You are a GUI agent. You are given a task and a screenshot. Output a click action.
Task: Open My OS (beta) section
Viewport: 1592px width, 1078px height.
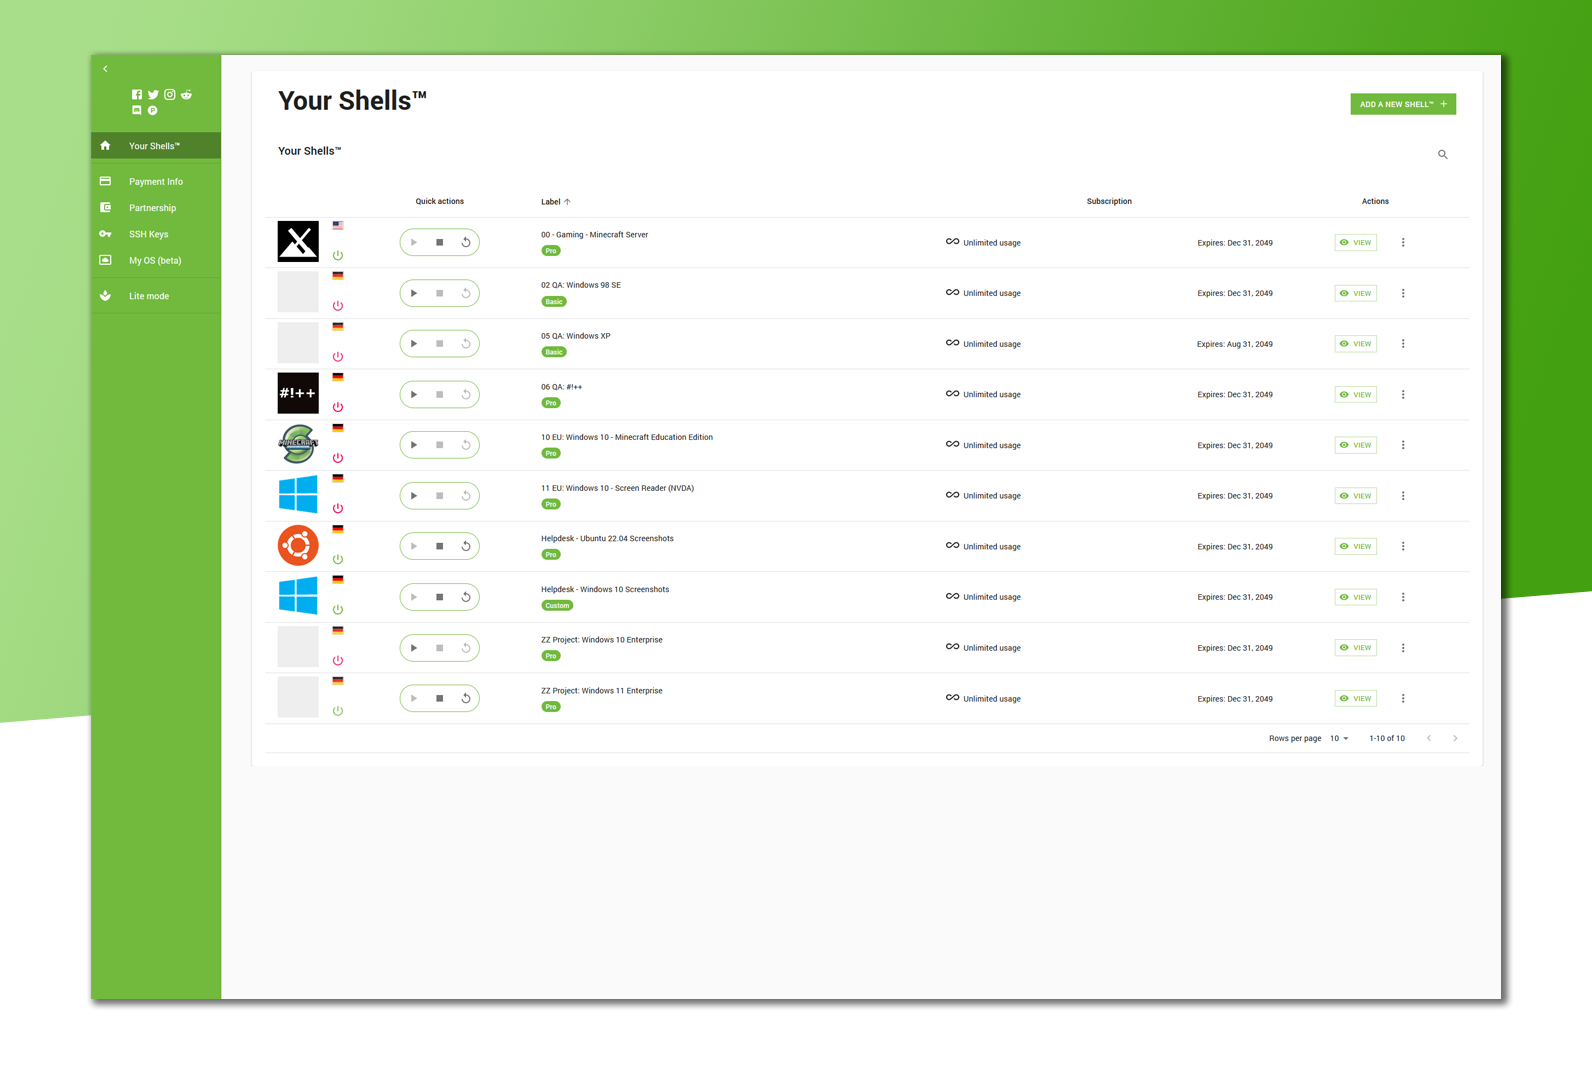(x=154, y=261)
